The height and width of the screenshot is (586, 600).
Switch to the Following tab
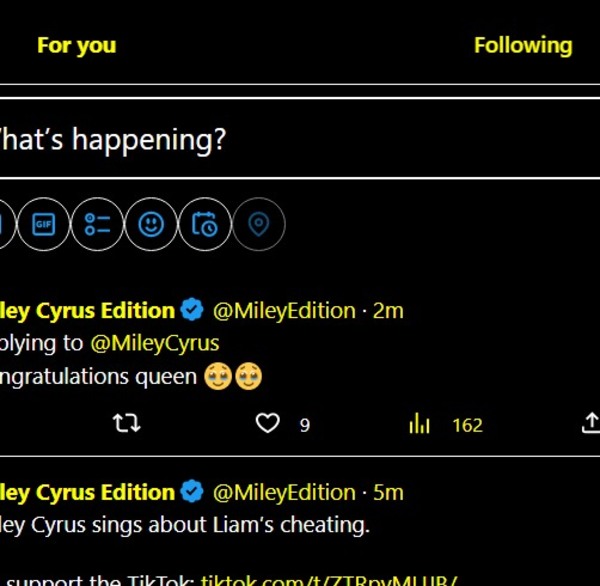click(x=523, y=45)
